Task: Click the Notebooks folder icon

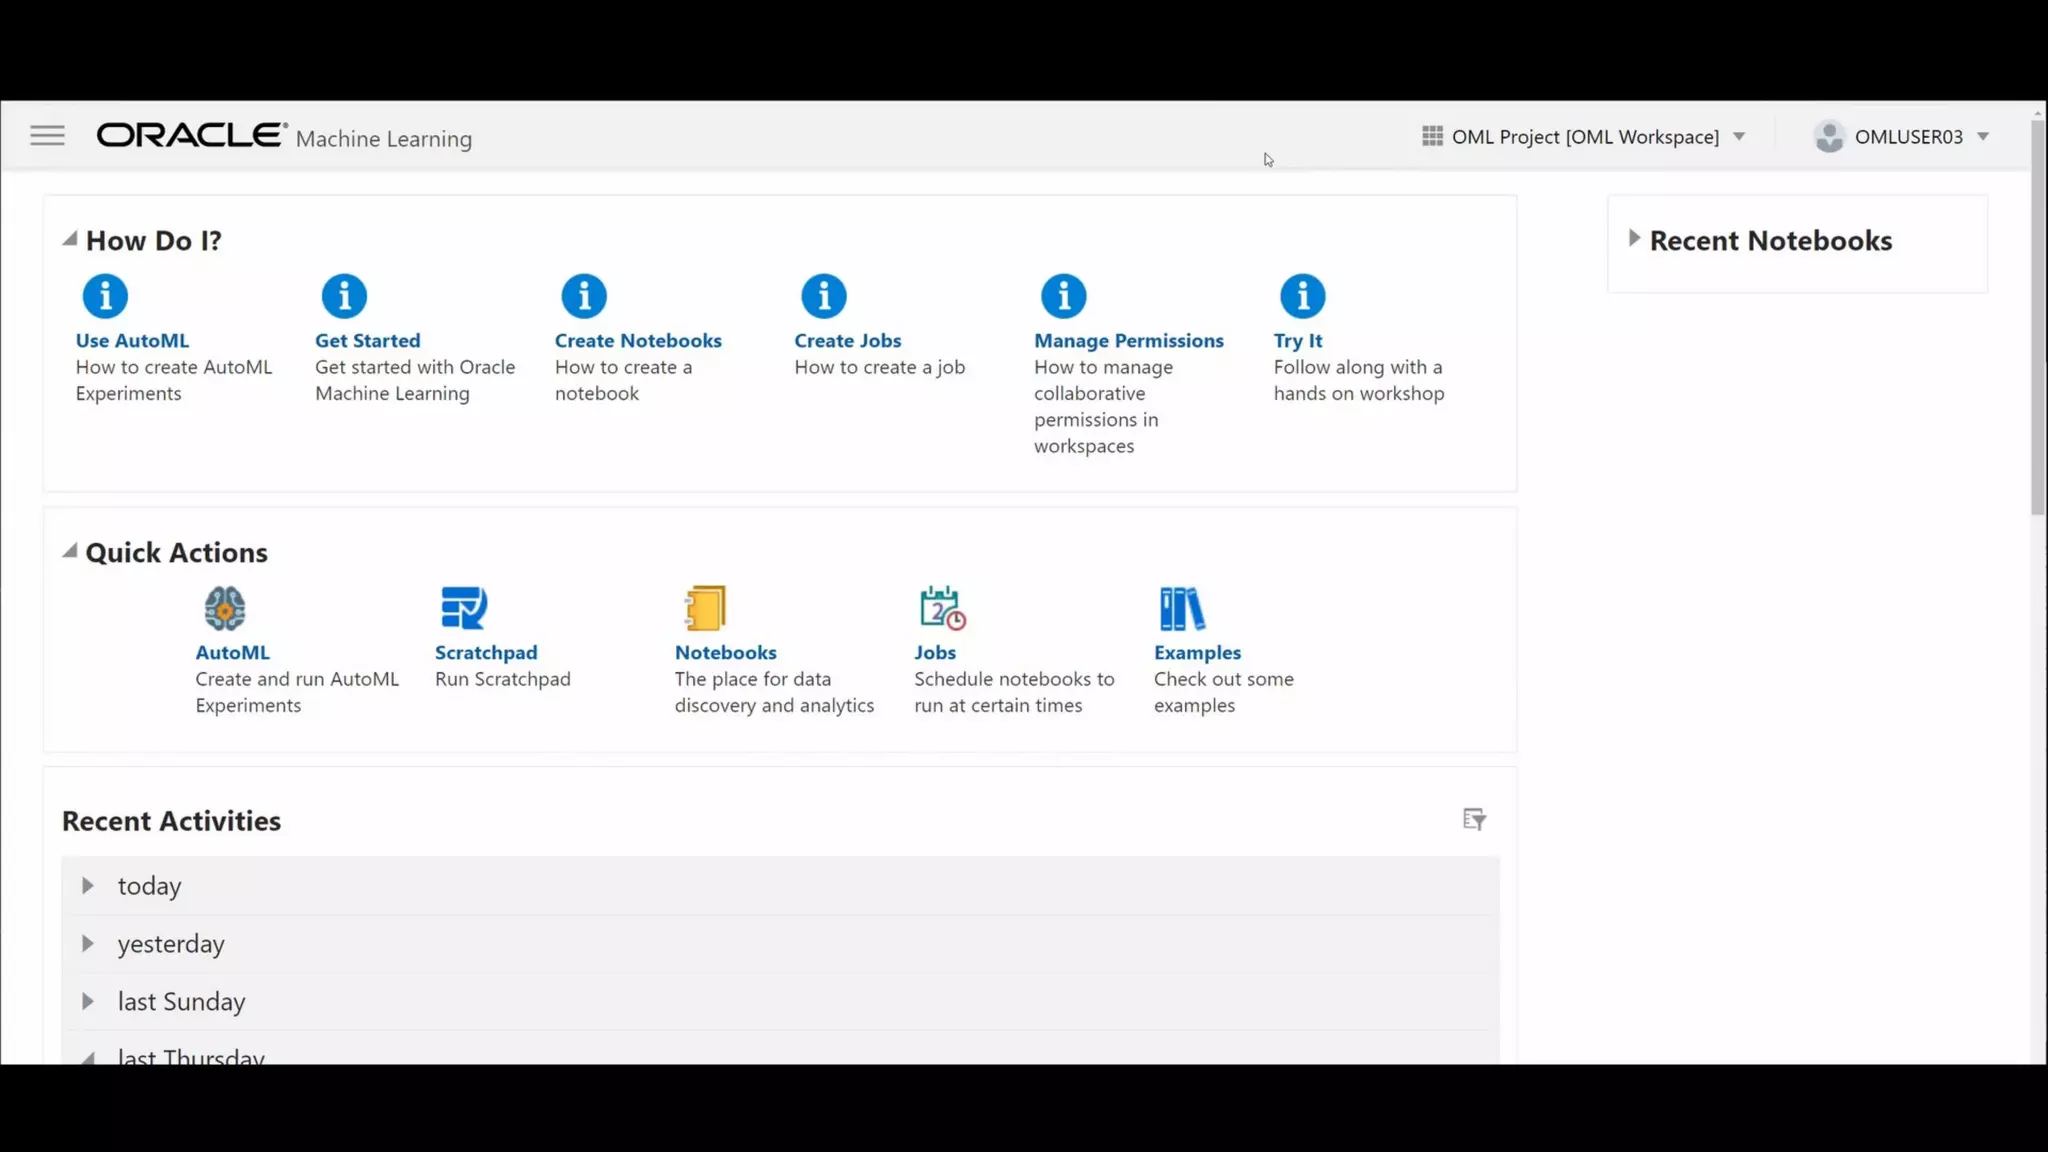Action: pos(705,608)
